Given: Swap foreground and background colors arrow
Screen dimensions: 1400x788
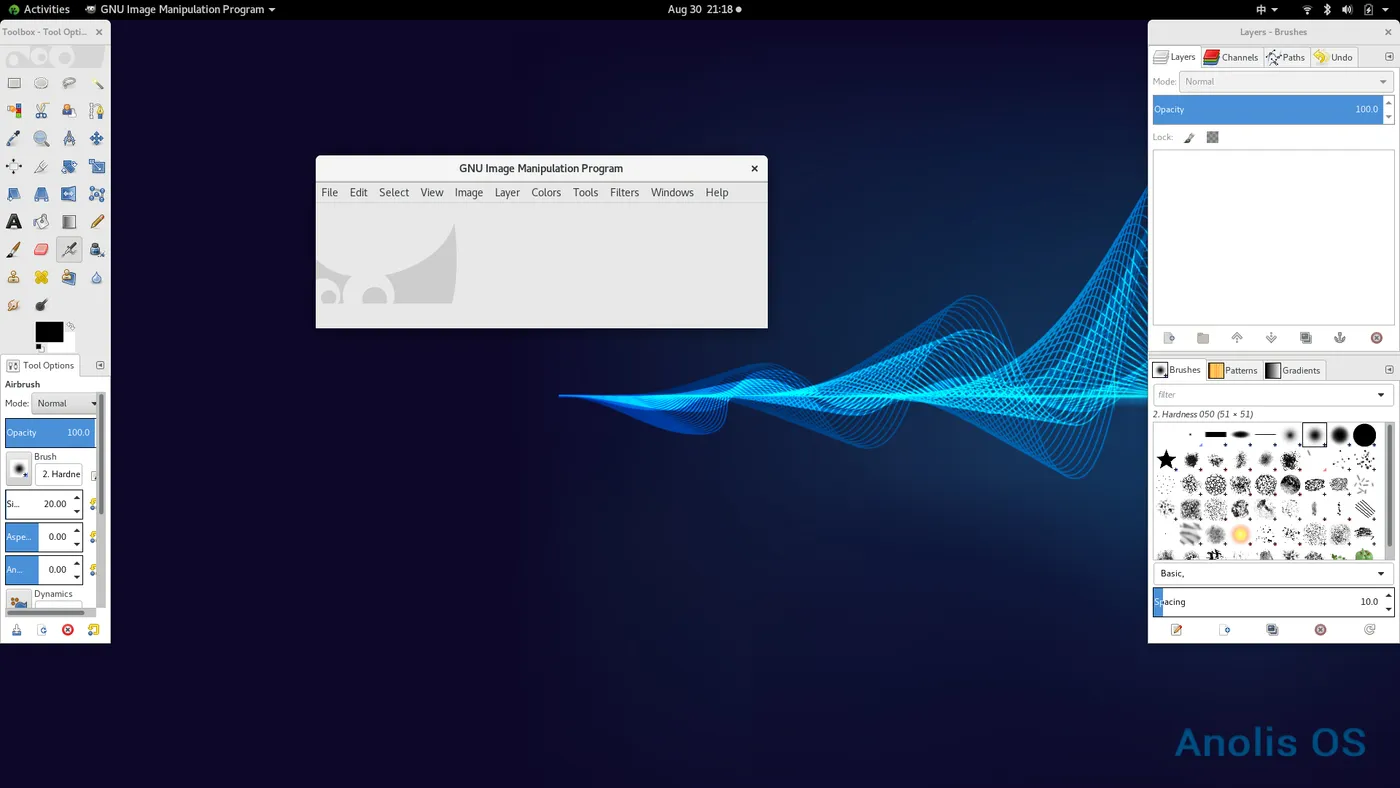Looking at the screenshot, I should click(x=71, y=326).
